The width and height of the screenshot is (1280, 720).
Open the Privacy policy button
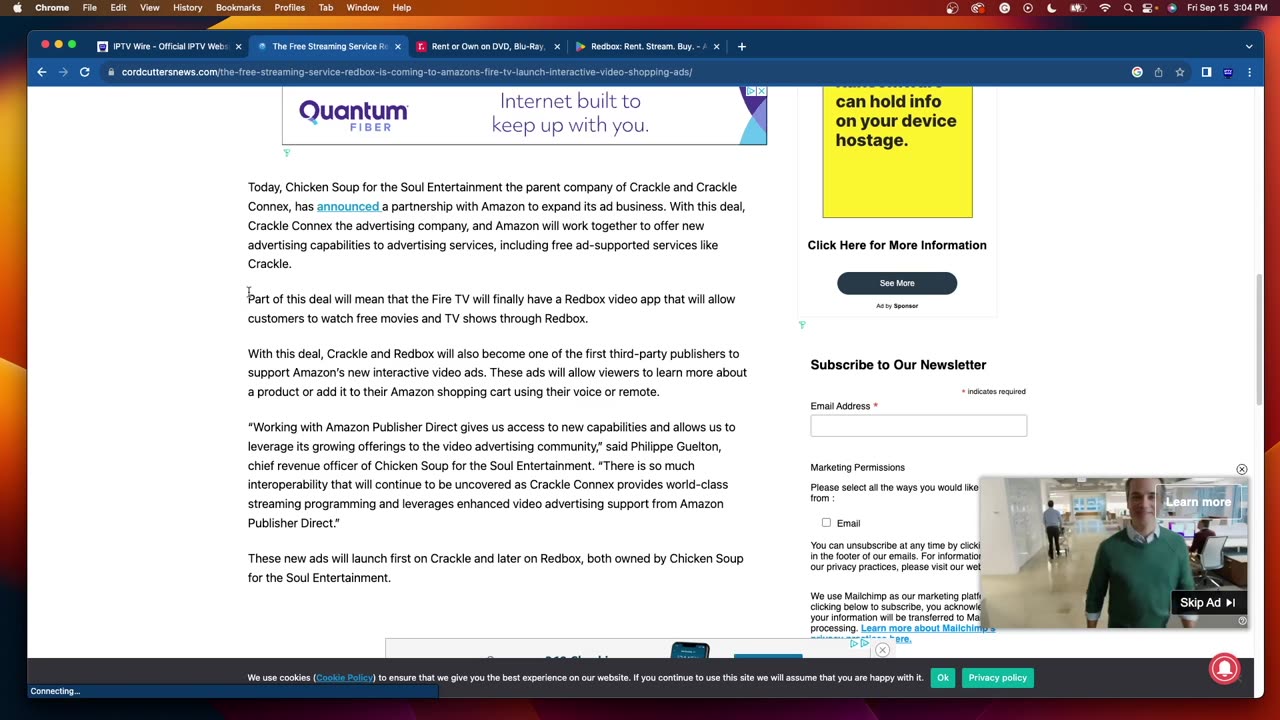tap(997, 678)
